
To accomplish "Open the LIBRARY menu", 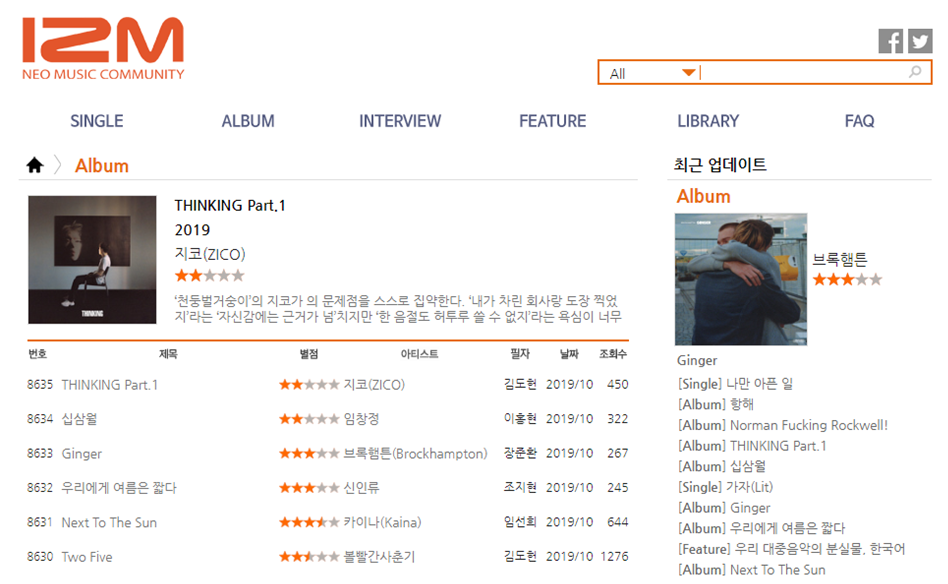I will (708, 121).
